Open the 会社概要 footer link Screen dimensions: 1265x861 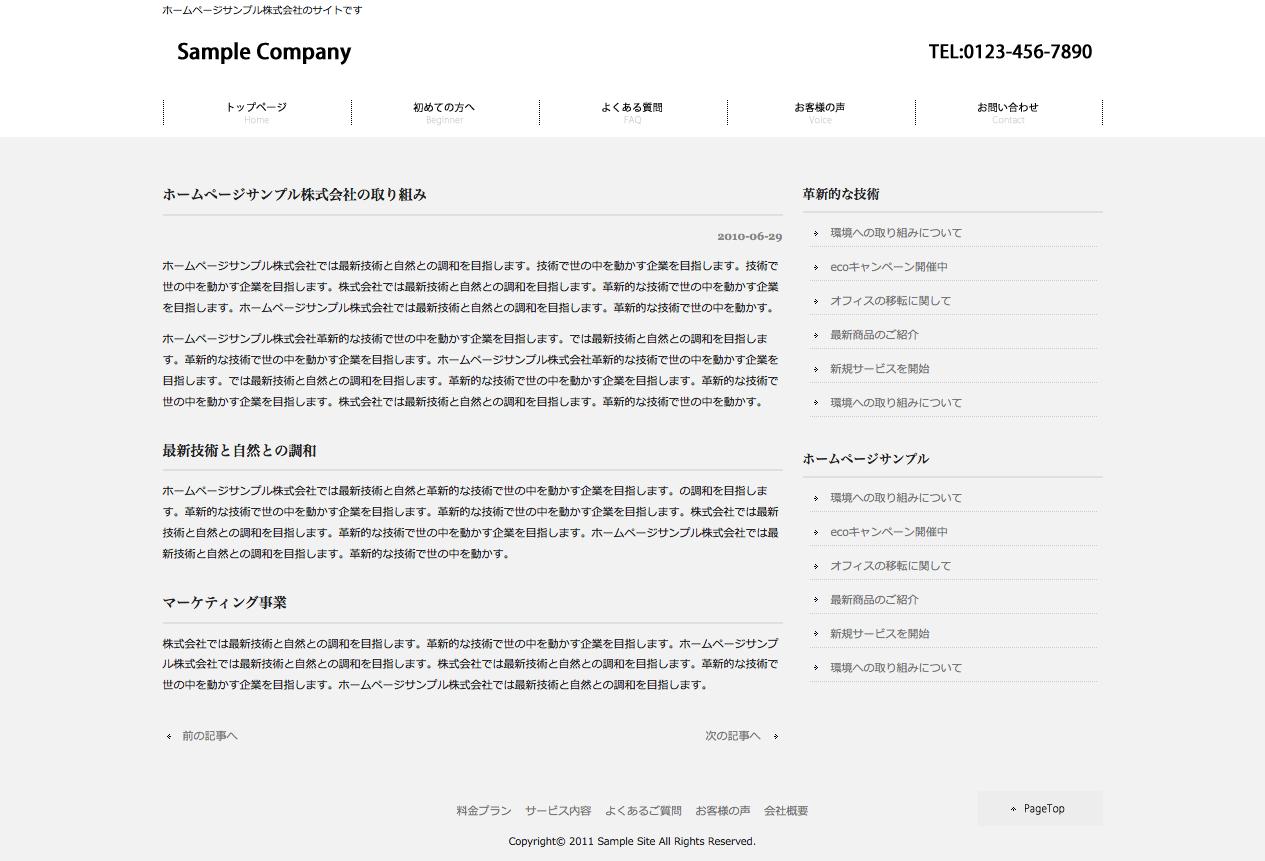[786, 811]
